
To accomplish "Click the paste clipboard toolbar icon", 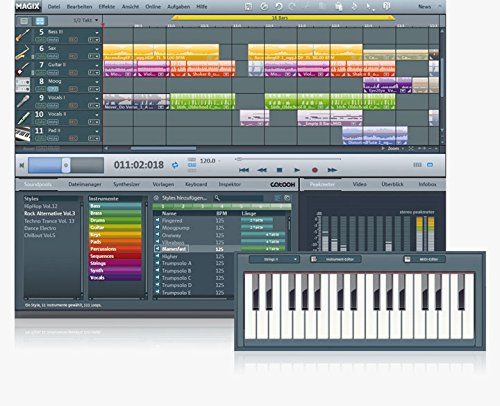I will [339, 6].
